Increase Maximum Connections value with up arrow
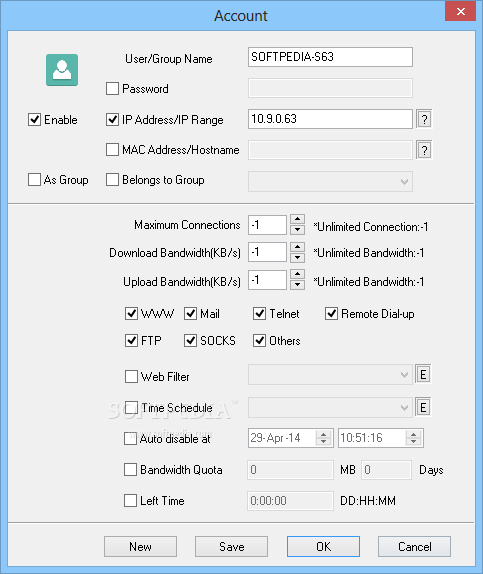The height and width of the screenshot is (574, 483). 297,220
